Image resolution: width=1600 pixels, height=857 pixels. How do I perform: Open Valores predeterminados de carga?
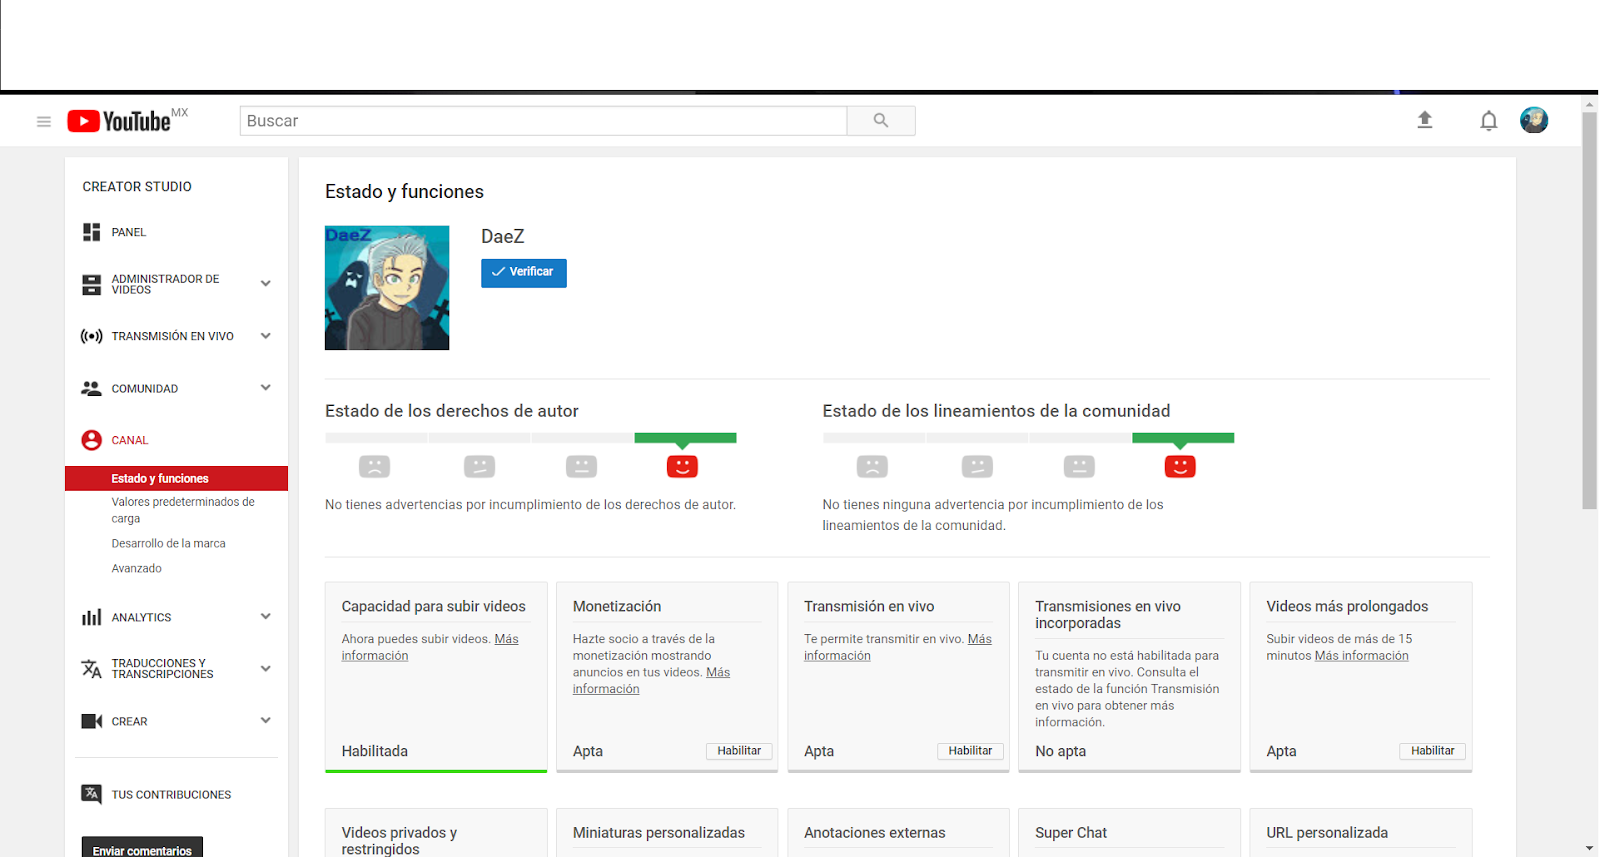click(x=183, y=510)
